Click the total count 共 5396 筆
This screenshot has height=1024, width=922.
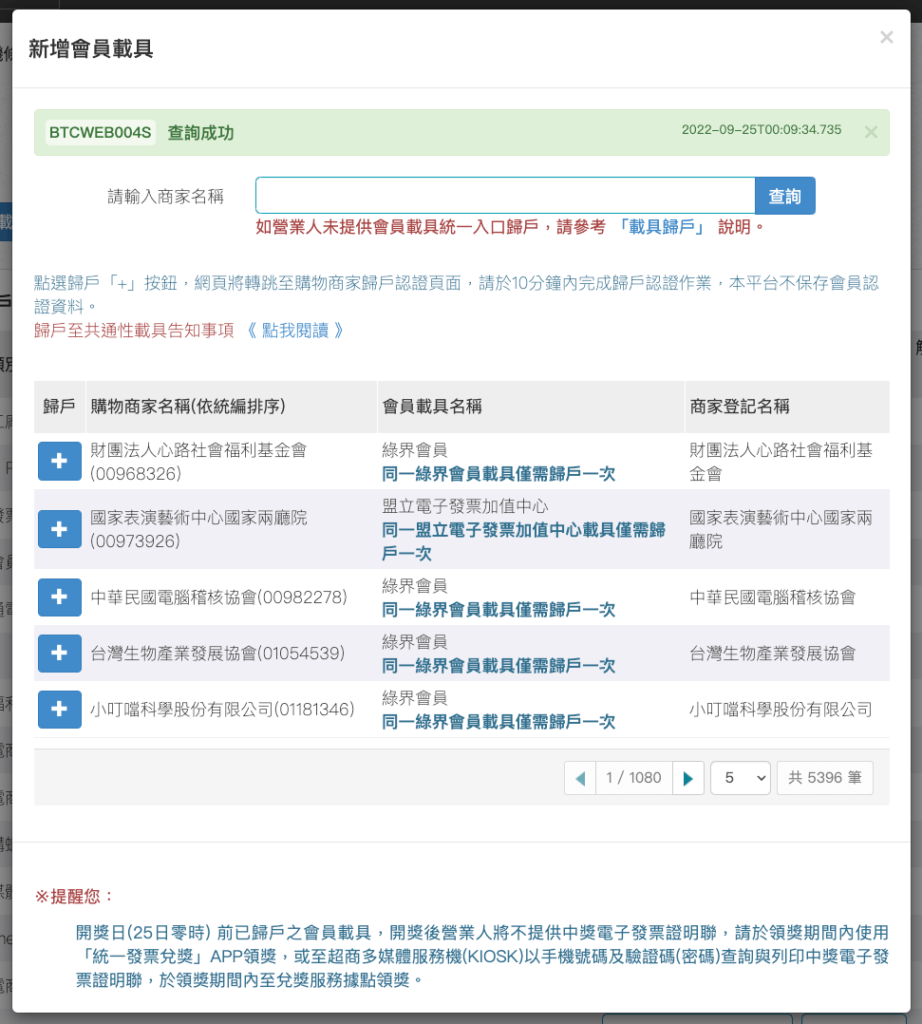click(825, 778)
